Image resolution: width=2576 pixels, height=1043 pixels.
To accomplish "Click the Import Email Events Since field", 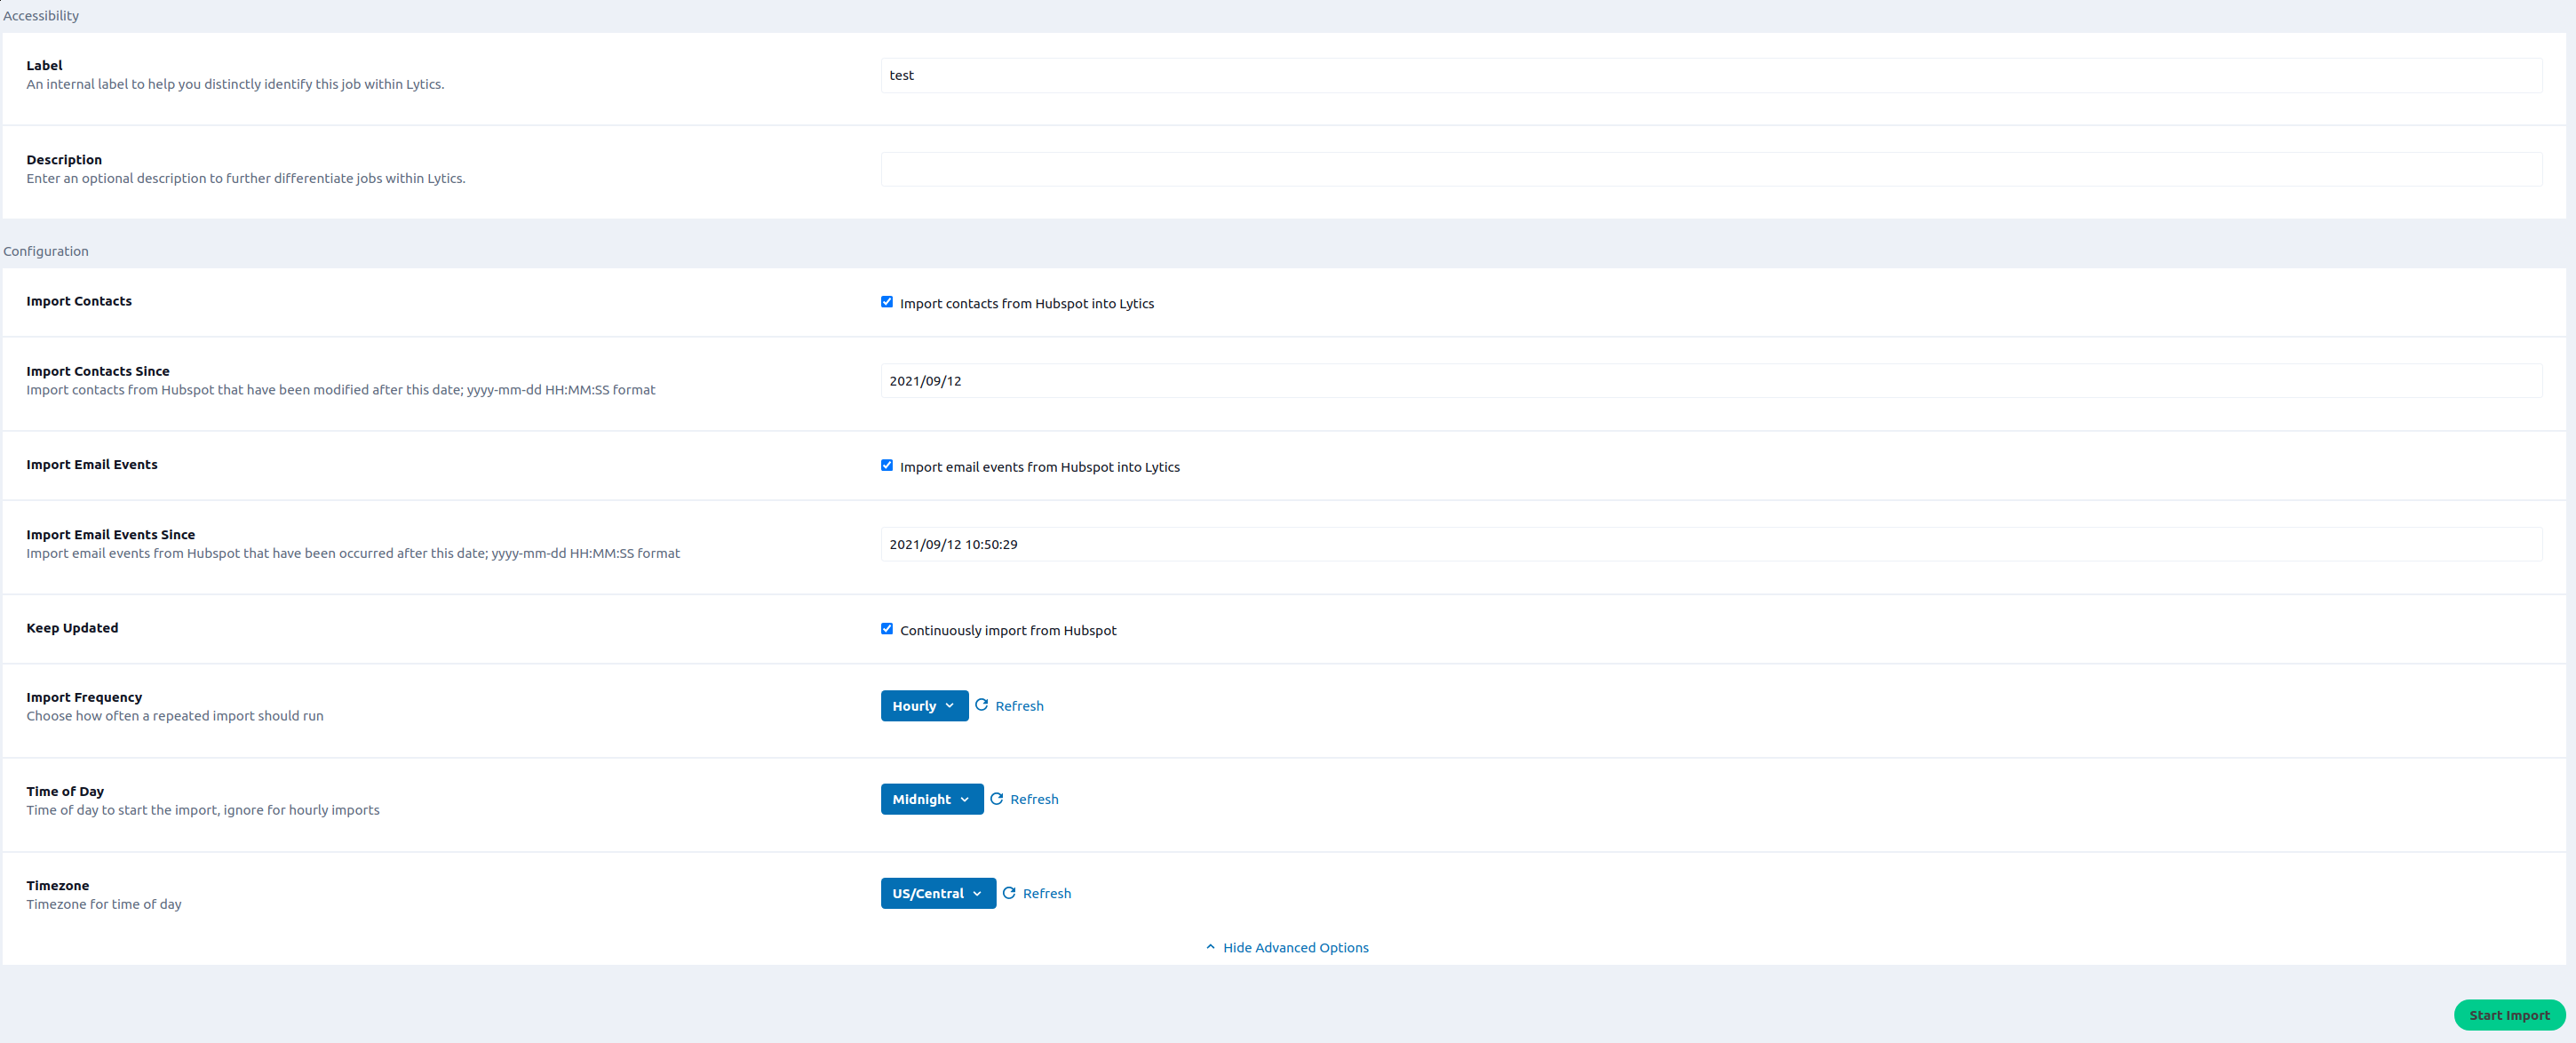I will coord(1711,544).
